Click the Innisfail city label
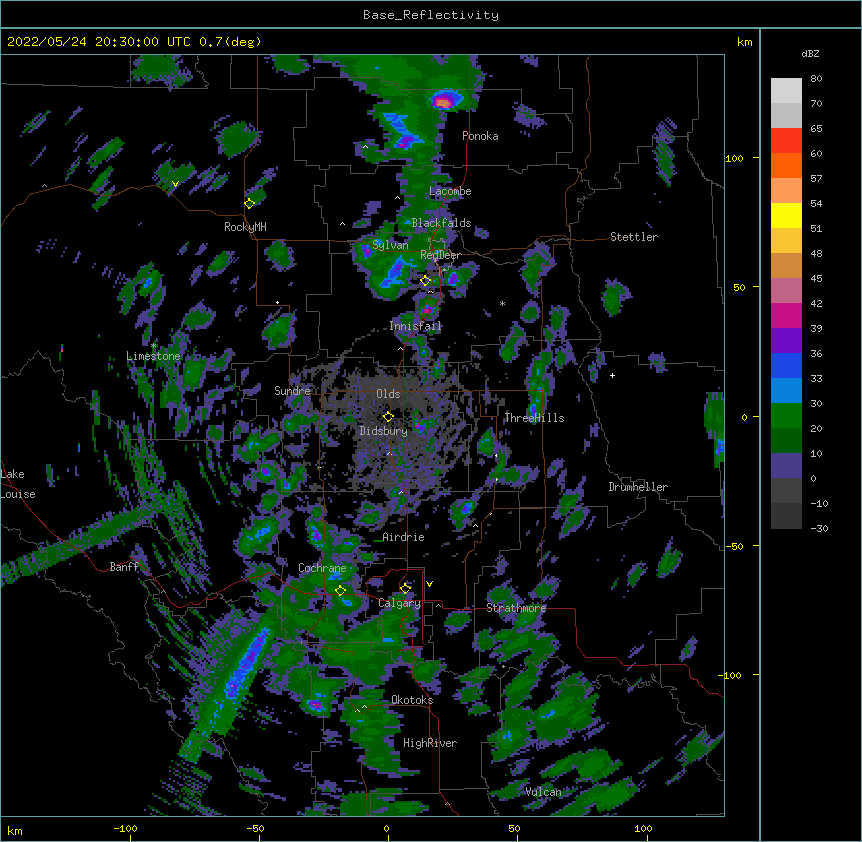862x842 pixels. [415, 326]
